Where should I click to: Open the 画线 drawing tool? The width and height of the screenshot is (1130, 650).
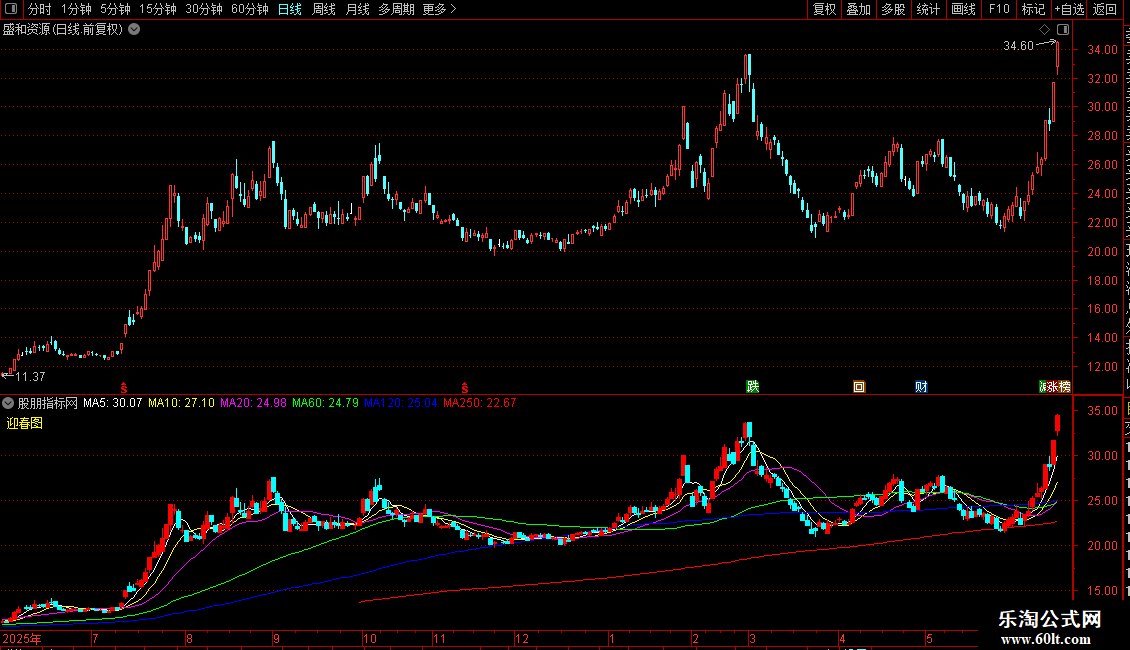click(x=963, y=9)
